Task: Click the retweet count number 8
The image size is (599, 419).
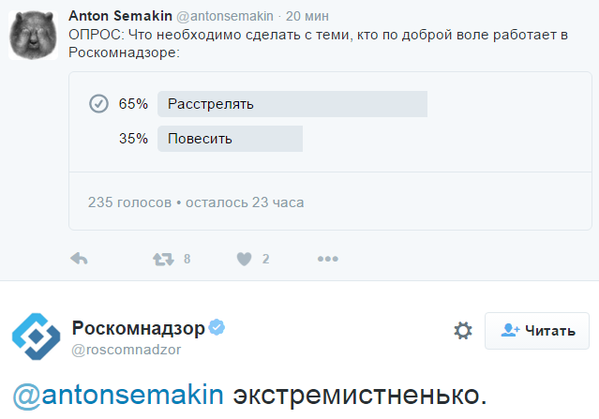Action: (187, 259)
